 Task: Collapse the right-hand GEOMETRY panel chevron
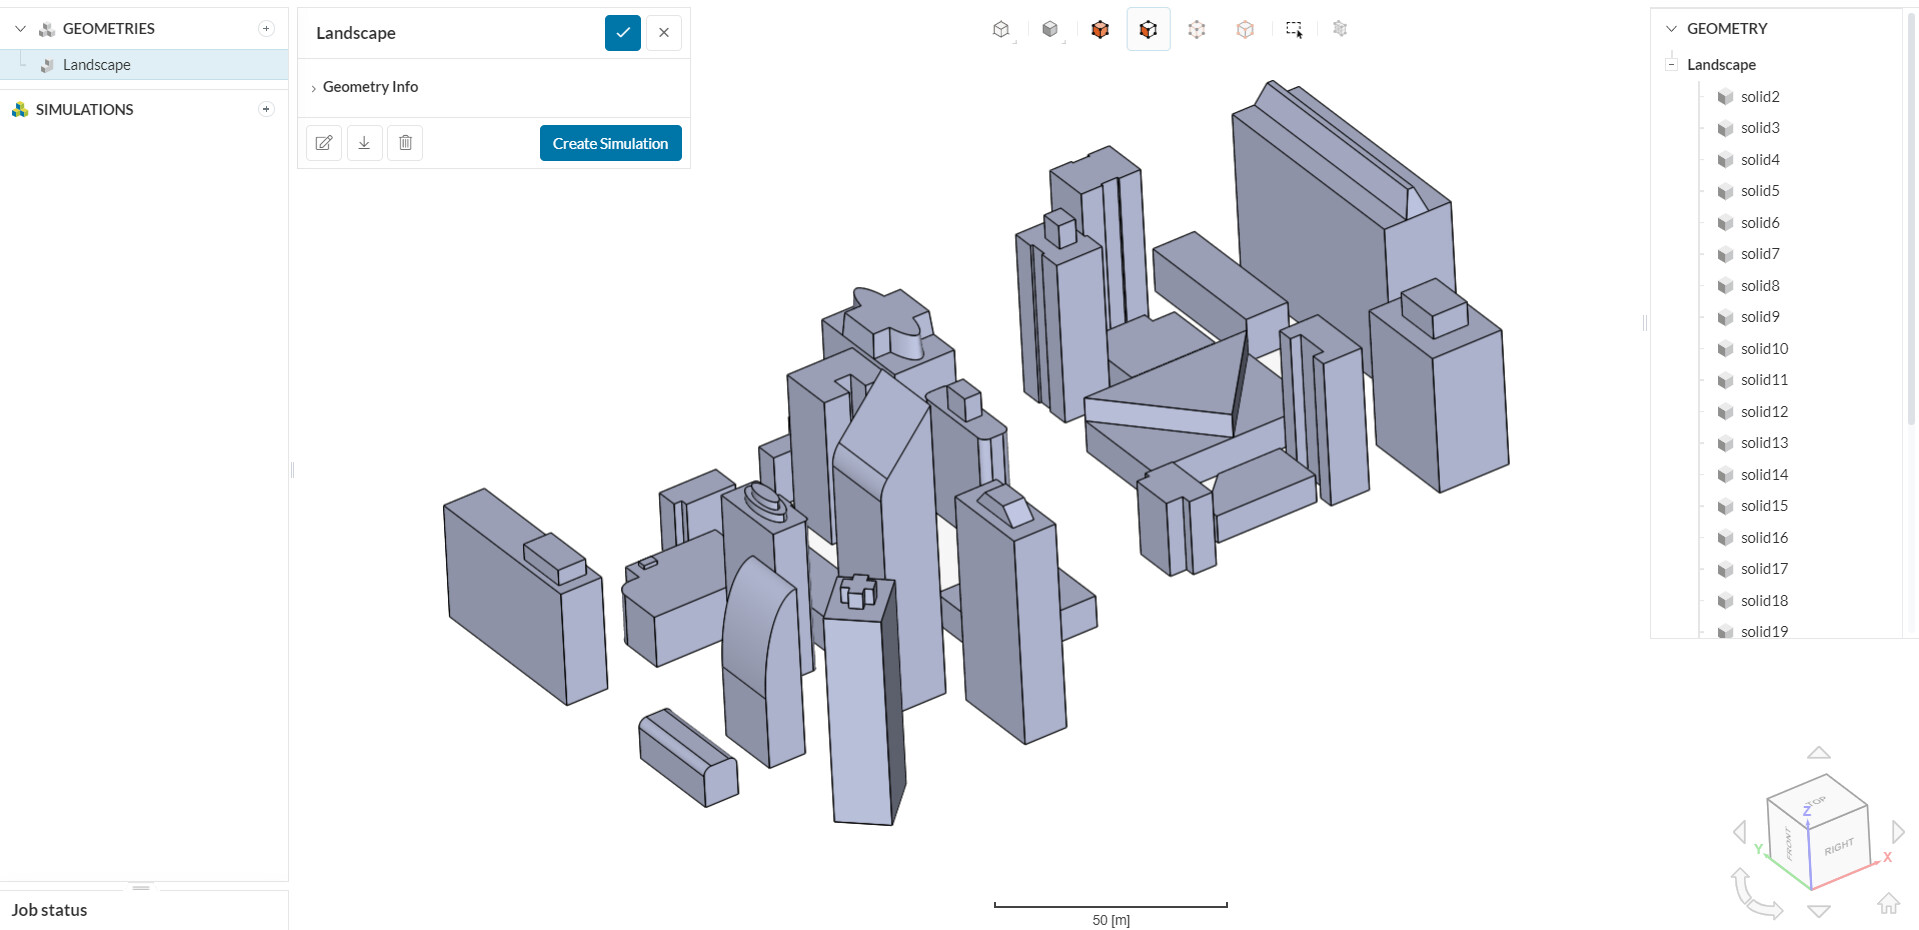pos(1671,29)
